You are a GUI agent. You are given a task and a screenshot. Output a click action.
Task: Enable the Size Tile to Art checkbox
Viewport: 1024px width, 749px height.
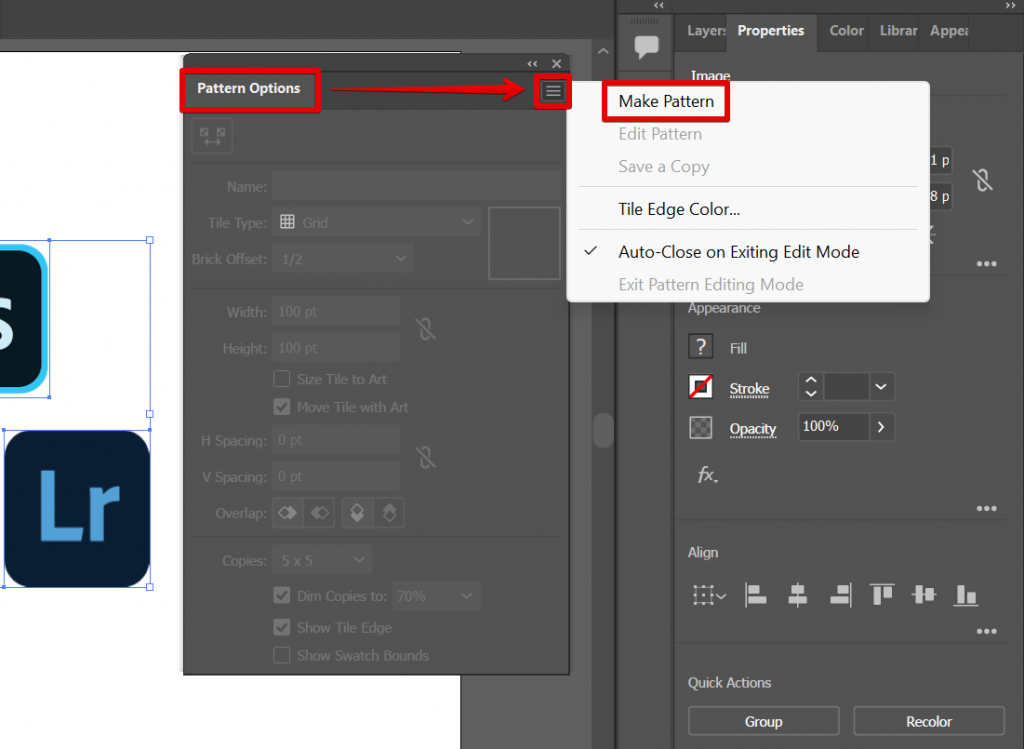281,379
